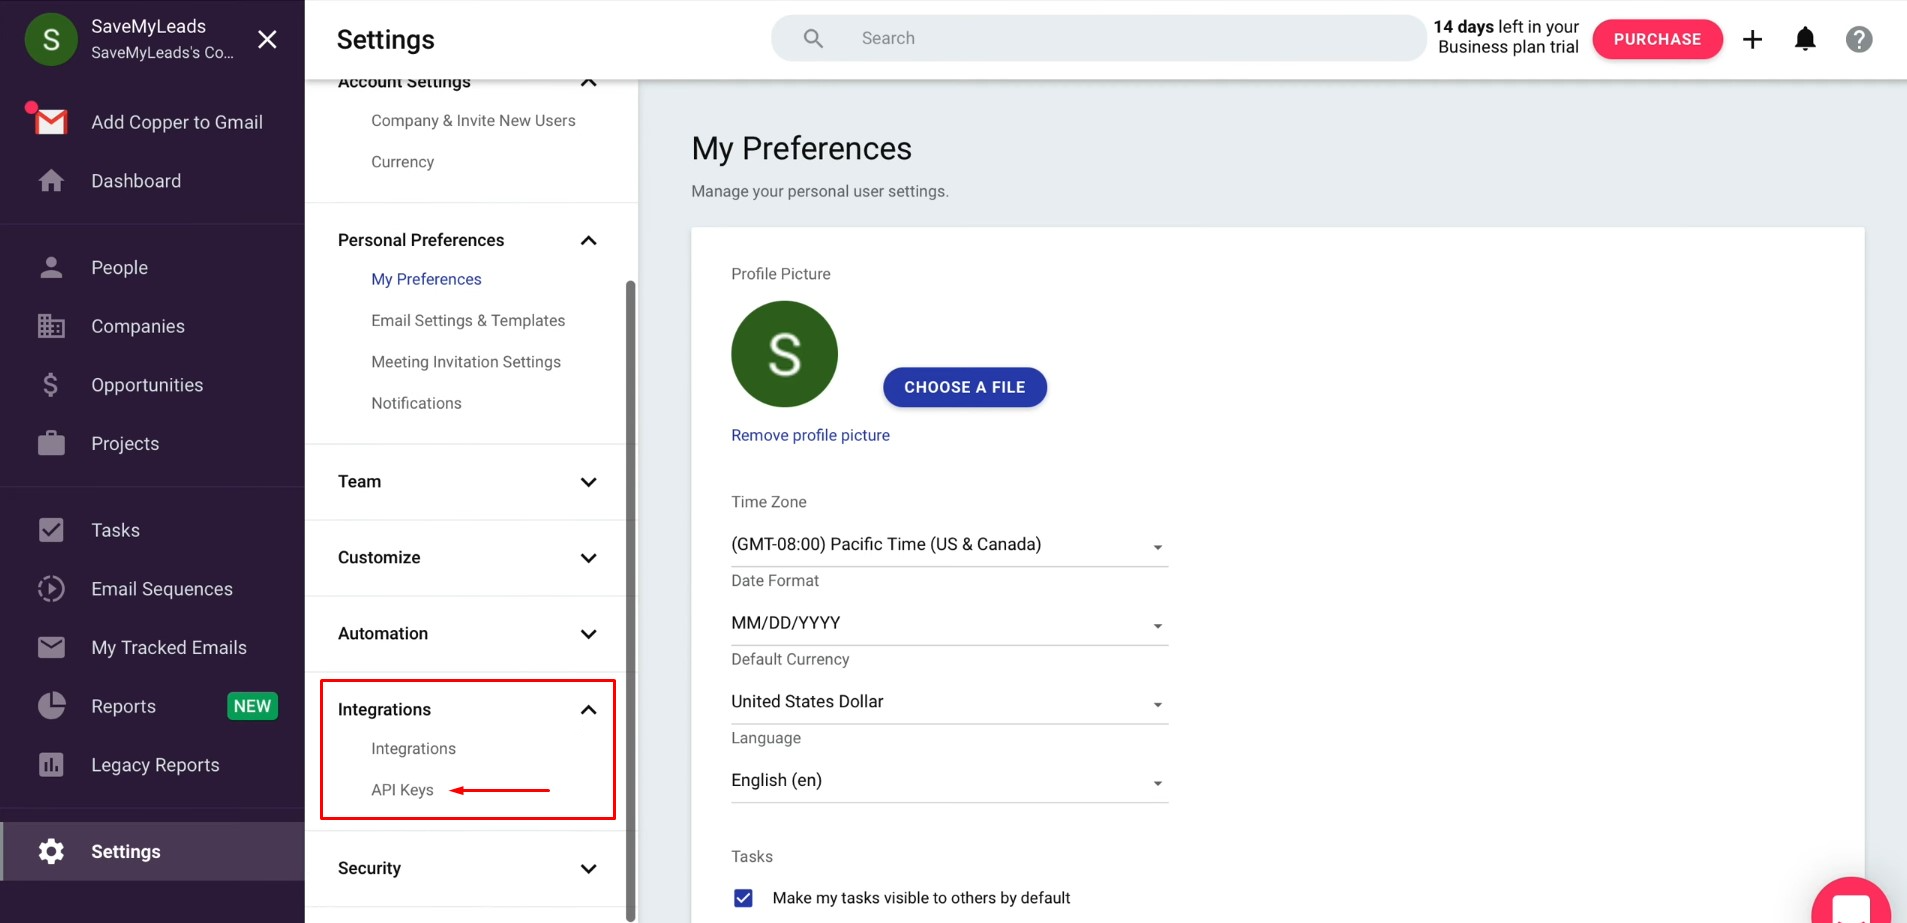Open the Companies building icon

tap(51, 326)
